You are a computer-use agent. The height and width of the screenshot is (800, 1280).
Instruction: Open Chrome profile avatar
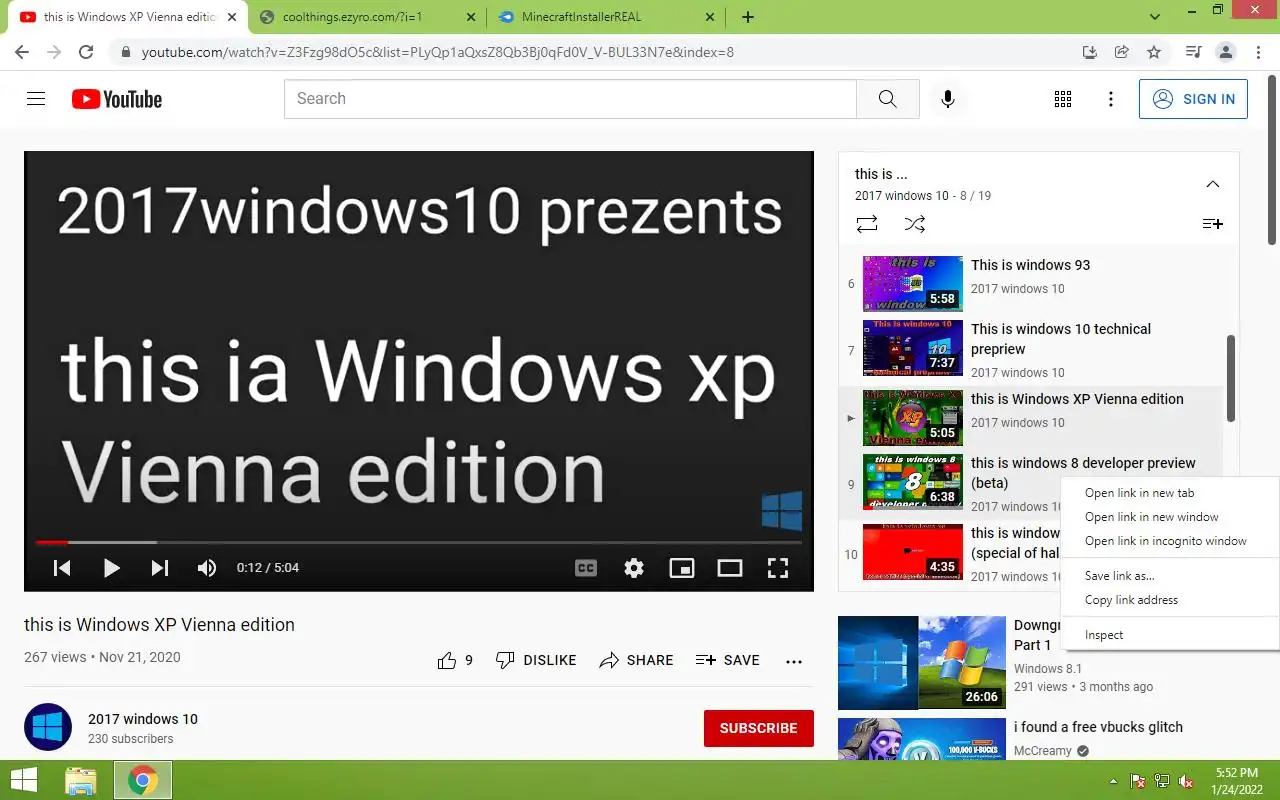(x=1225, y=52)
